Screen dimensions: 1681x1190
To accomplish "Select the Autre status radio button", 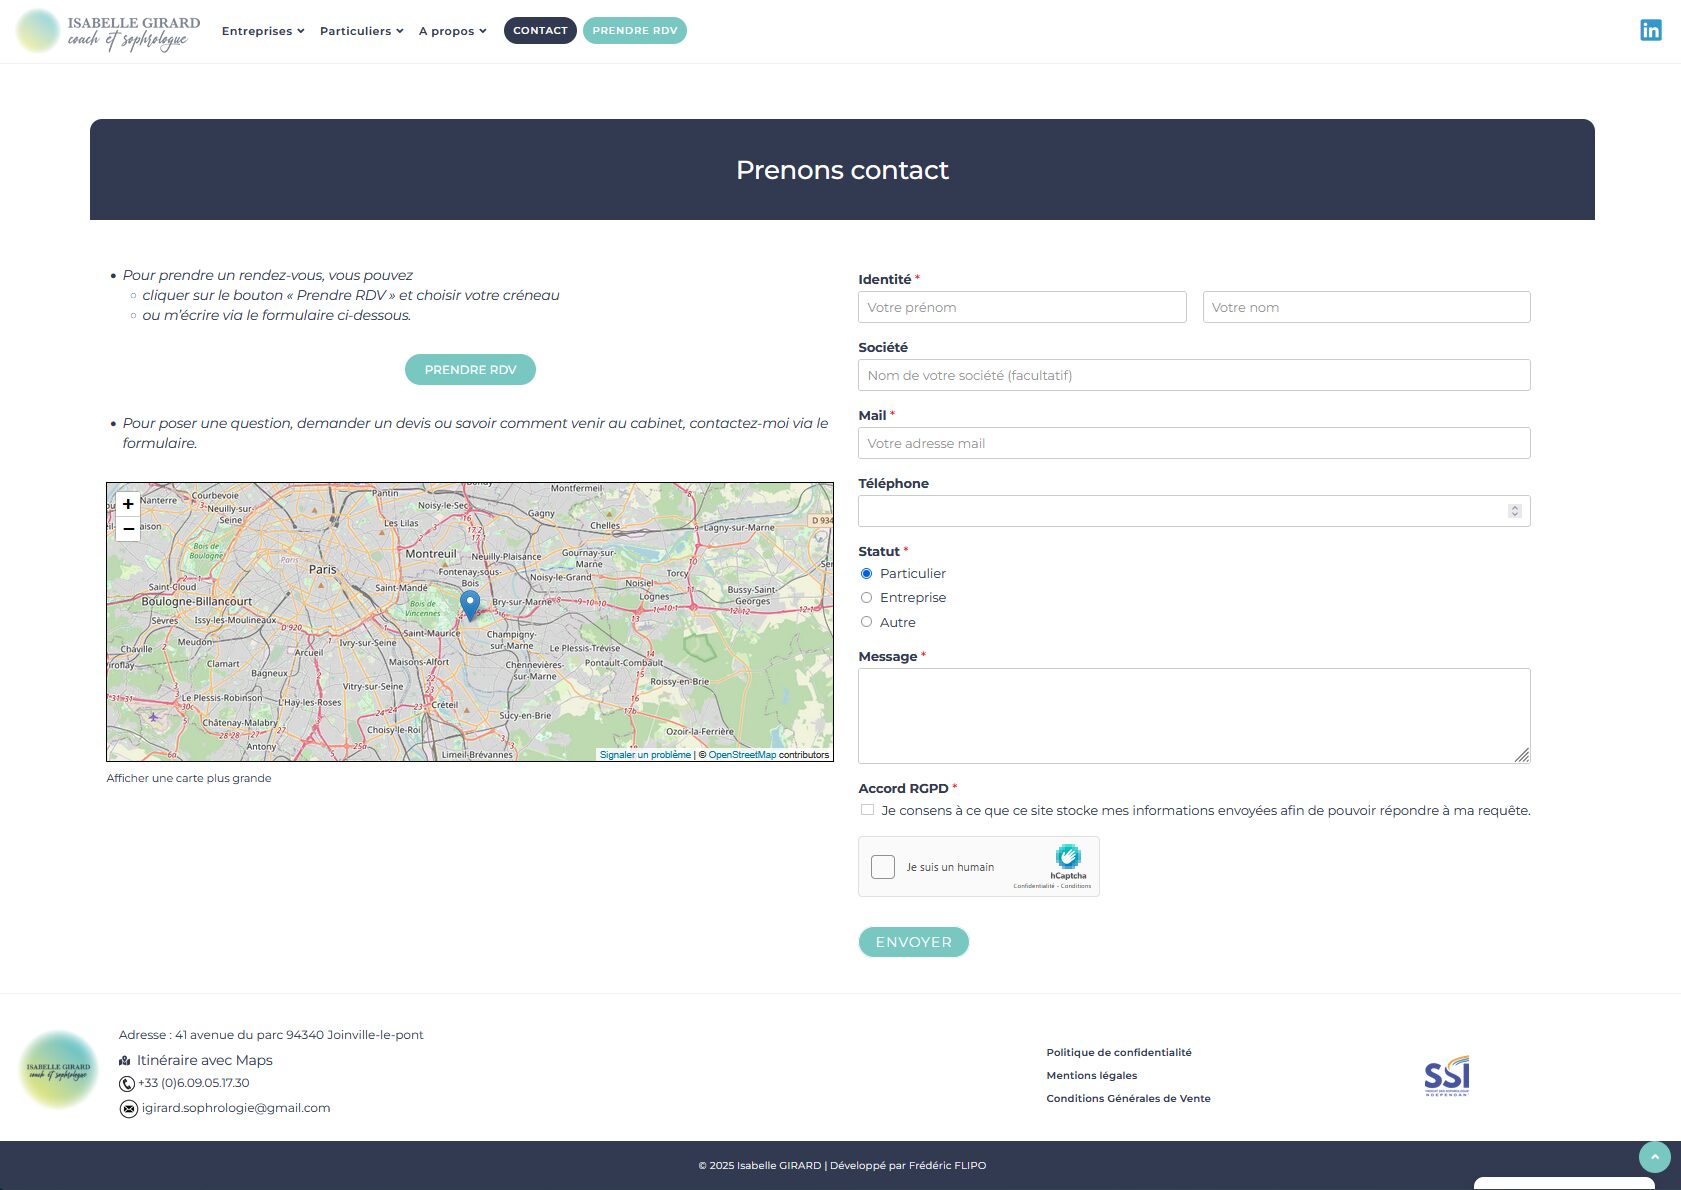I will (x=867, y=622).
